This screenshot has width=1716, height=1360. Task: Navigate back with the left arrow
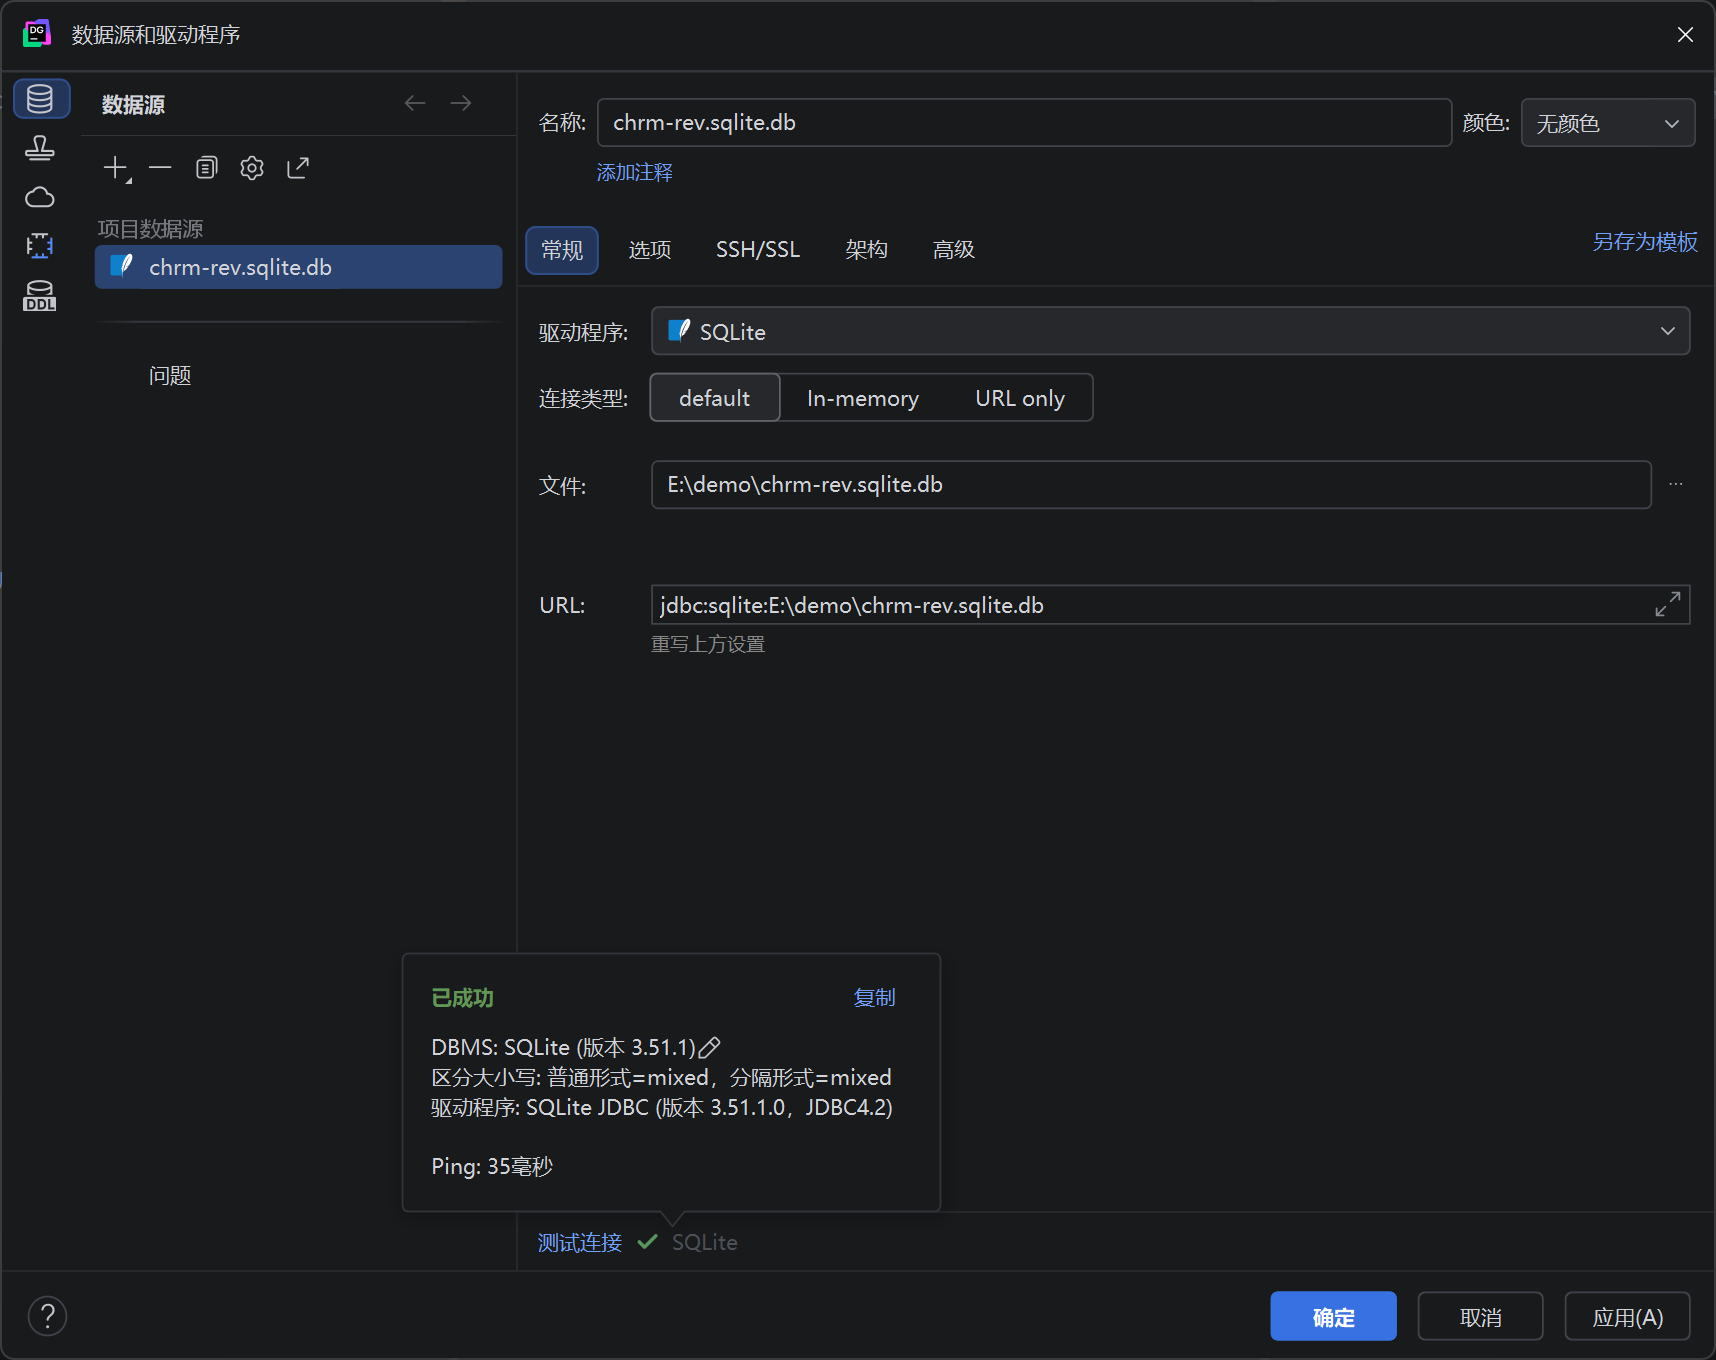(415, 103)
